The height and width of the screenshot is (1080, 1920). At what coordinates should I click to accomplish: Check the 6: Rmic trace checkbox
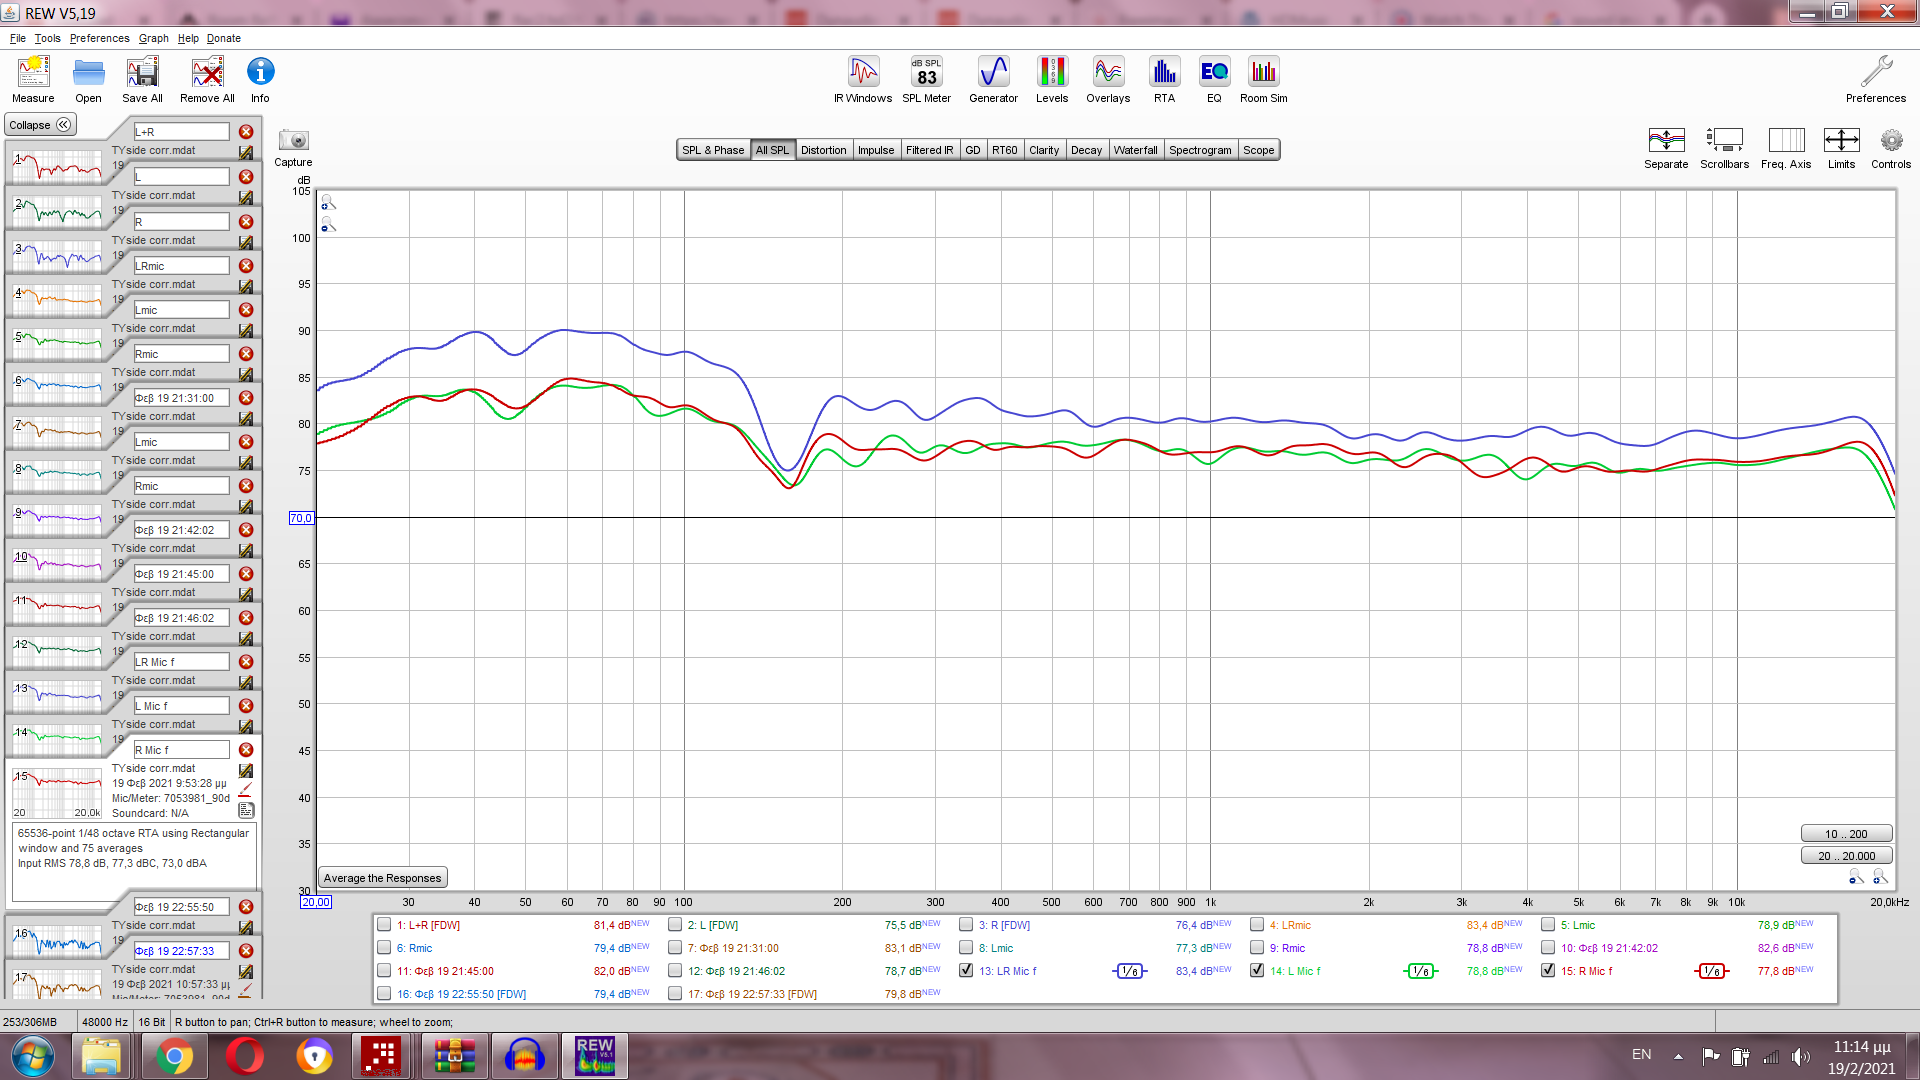point(384,948)
